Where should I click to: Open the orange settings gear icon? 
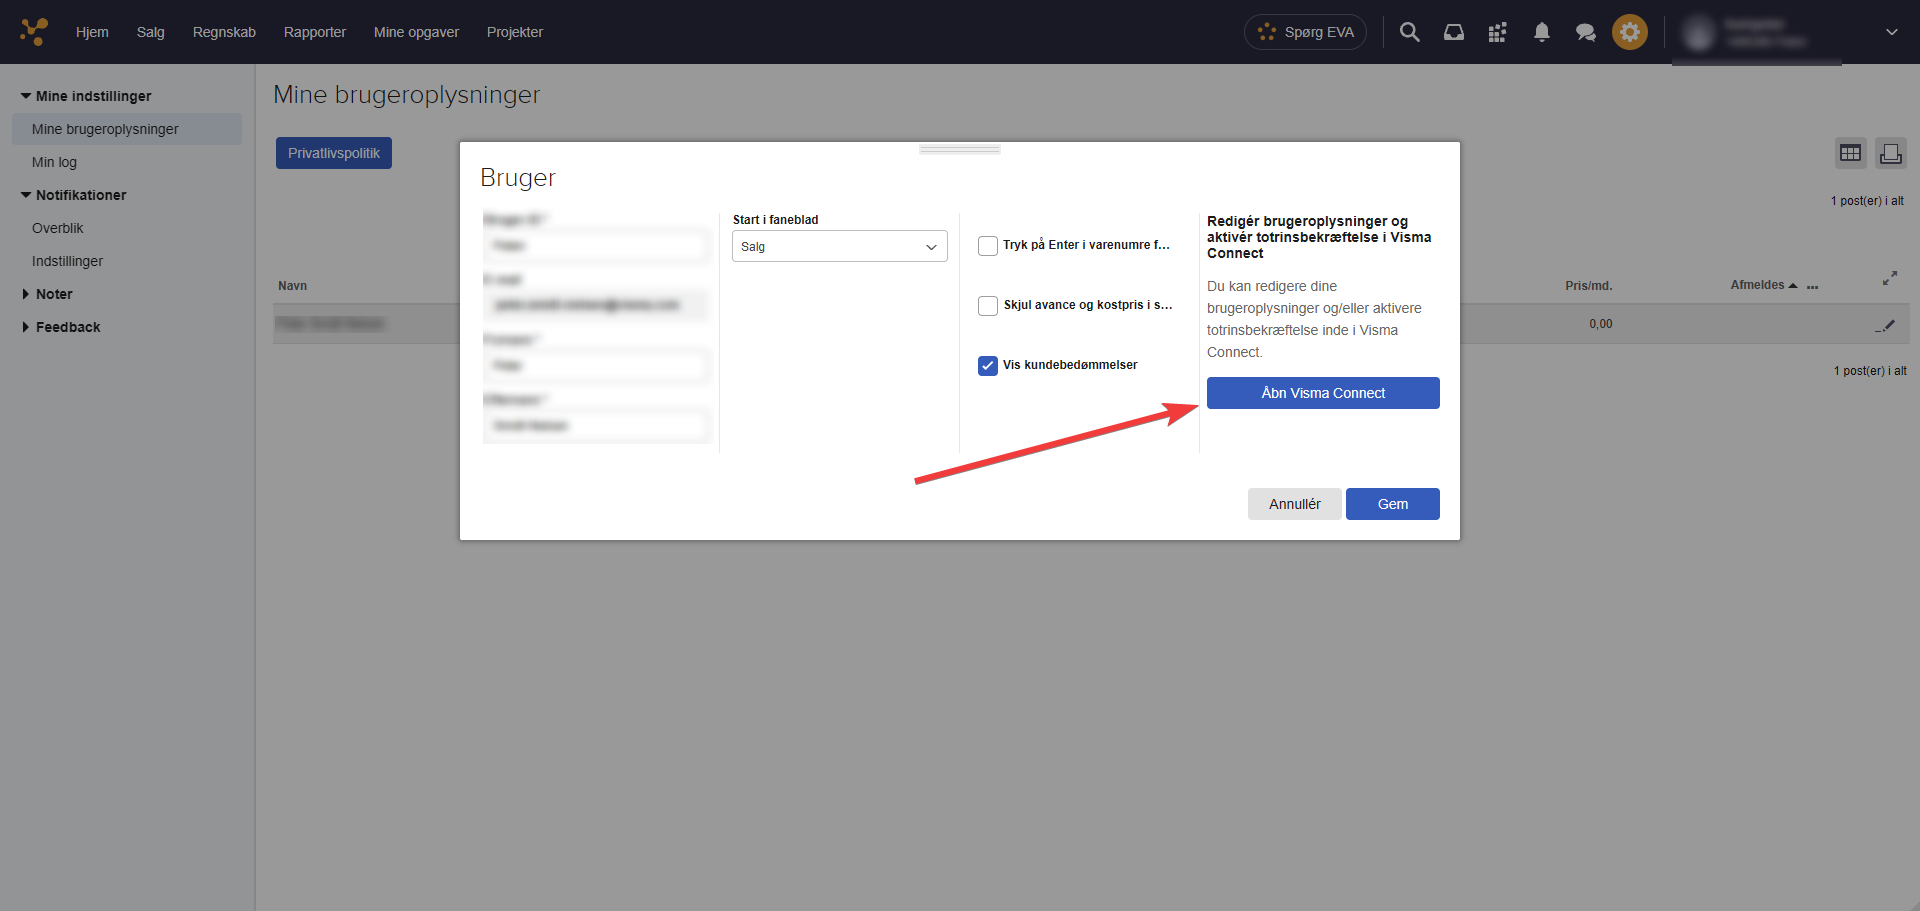1630,32
